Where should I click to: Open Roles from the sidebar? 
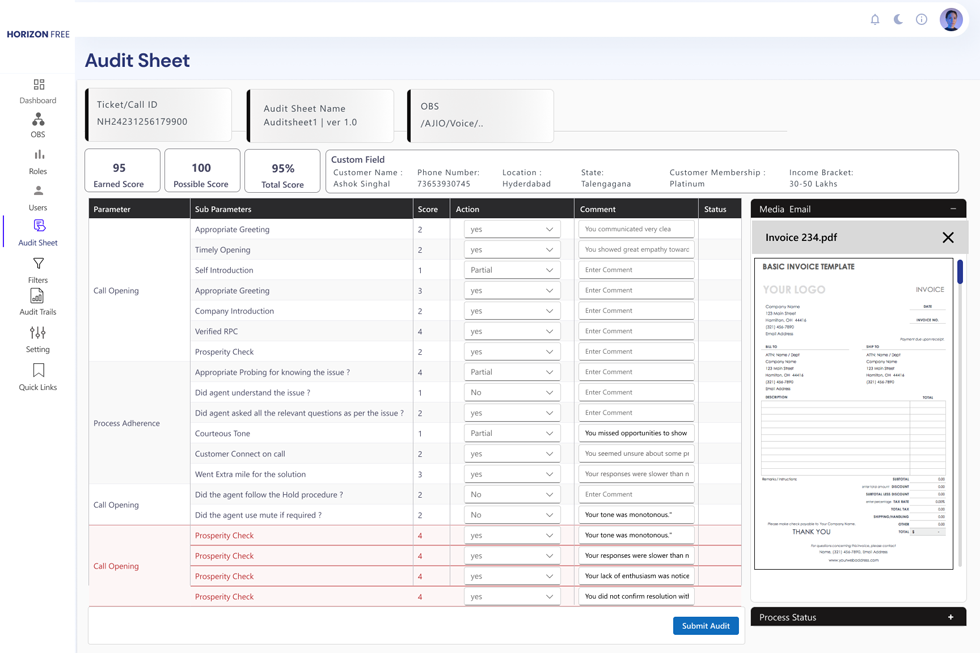pyautogui.click(x=38, y=161)
